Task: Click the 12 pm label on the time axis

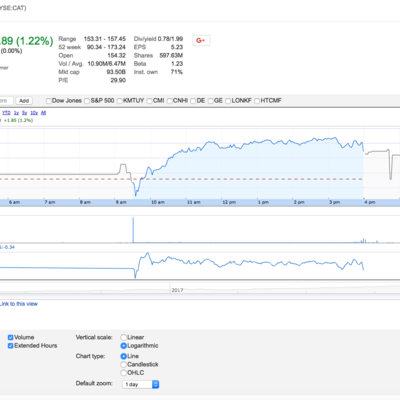Action: pos(229,202)
